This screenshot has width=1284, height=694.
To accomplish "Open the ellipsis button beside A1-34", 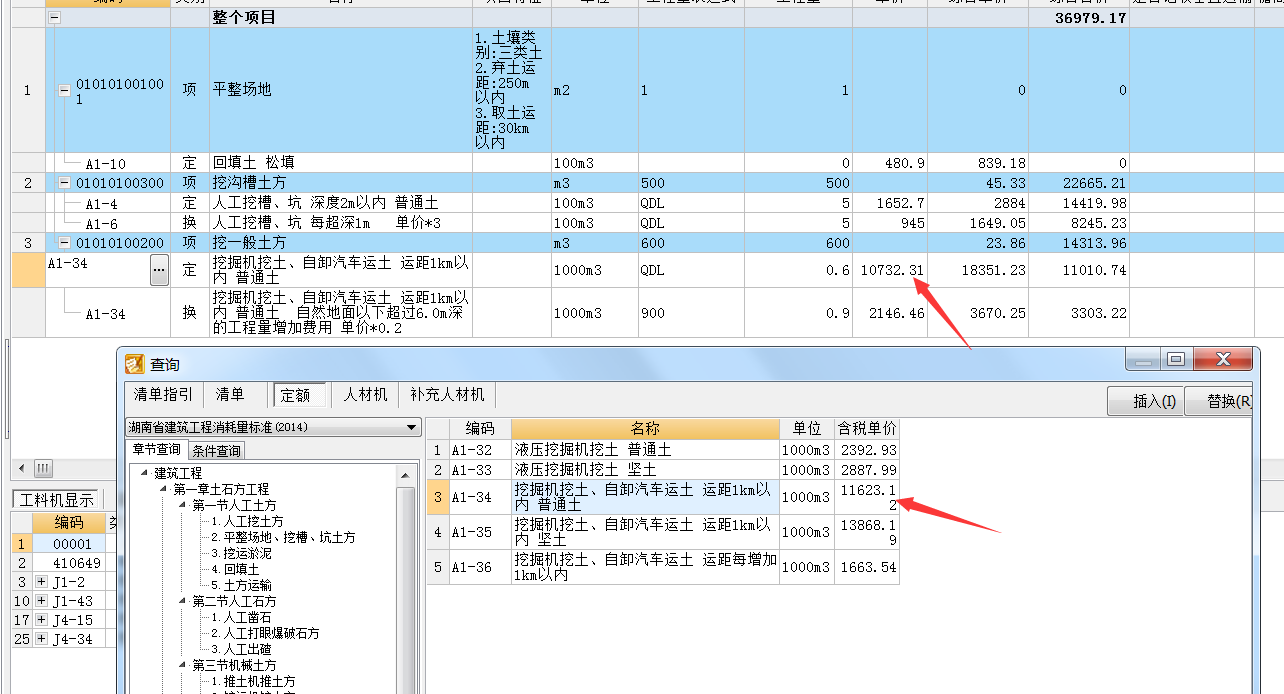I will 159,270.
